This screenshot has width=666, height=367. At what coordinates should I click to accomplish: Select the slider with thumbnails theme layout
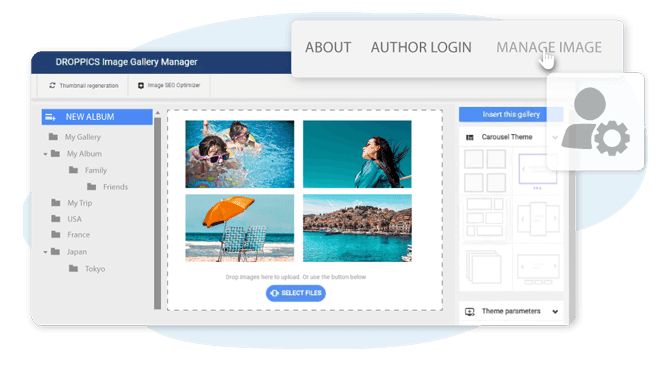click(x=538, y=269)
